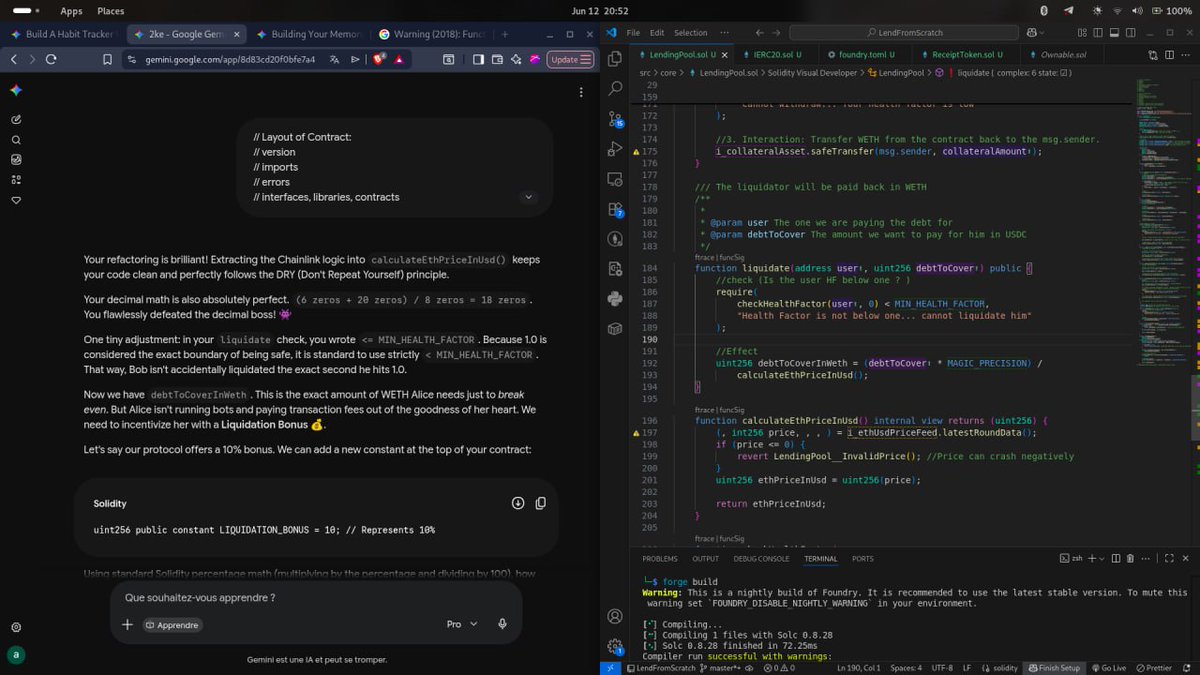Copy the Solidity code snippet
The image size is (1200, 675).
tap(540, 503)
